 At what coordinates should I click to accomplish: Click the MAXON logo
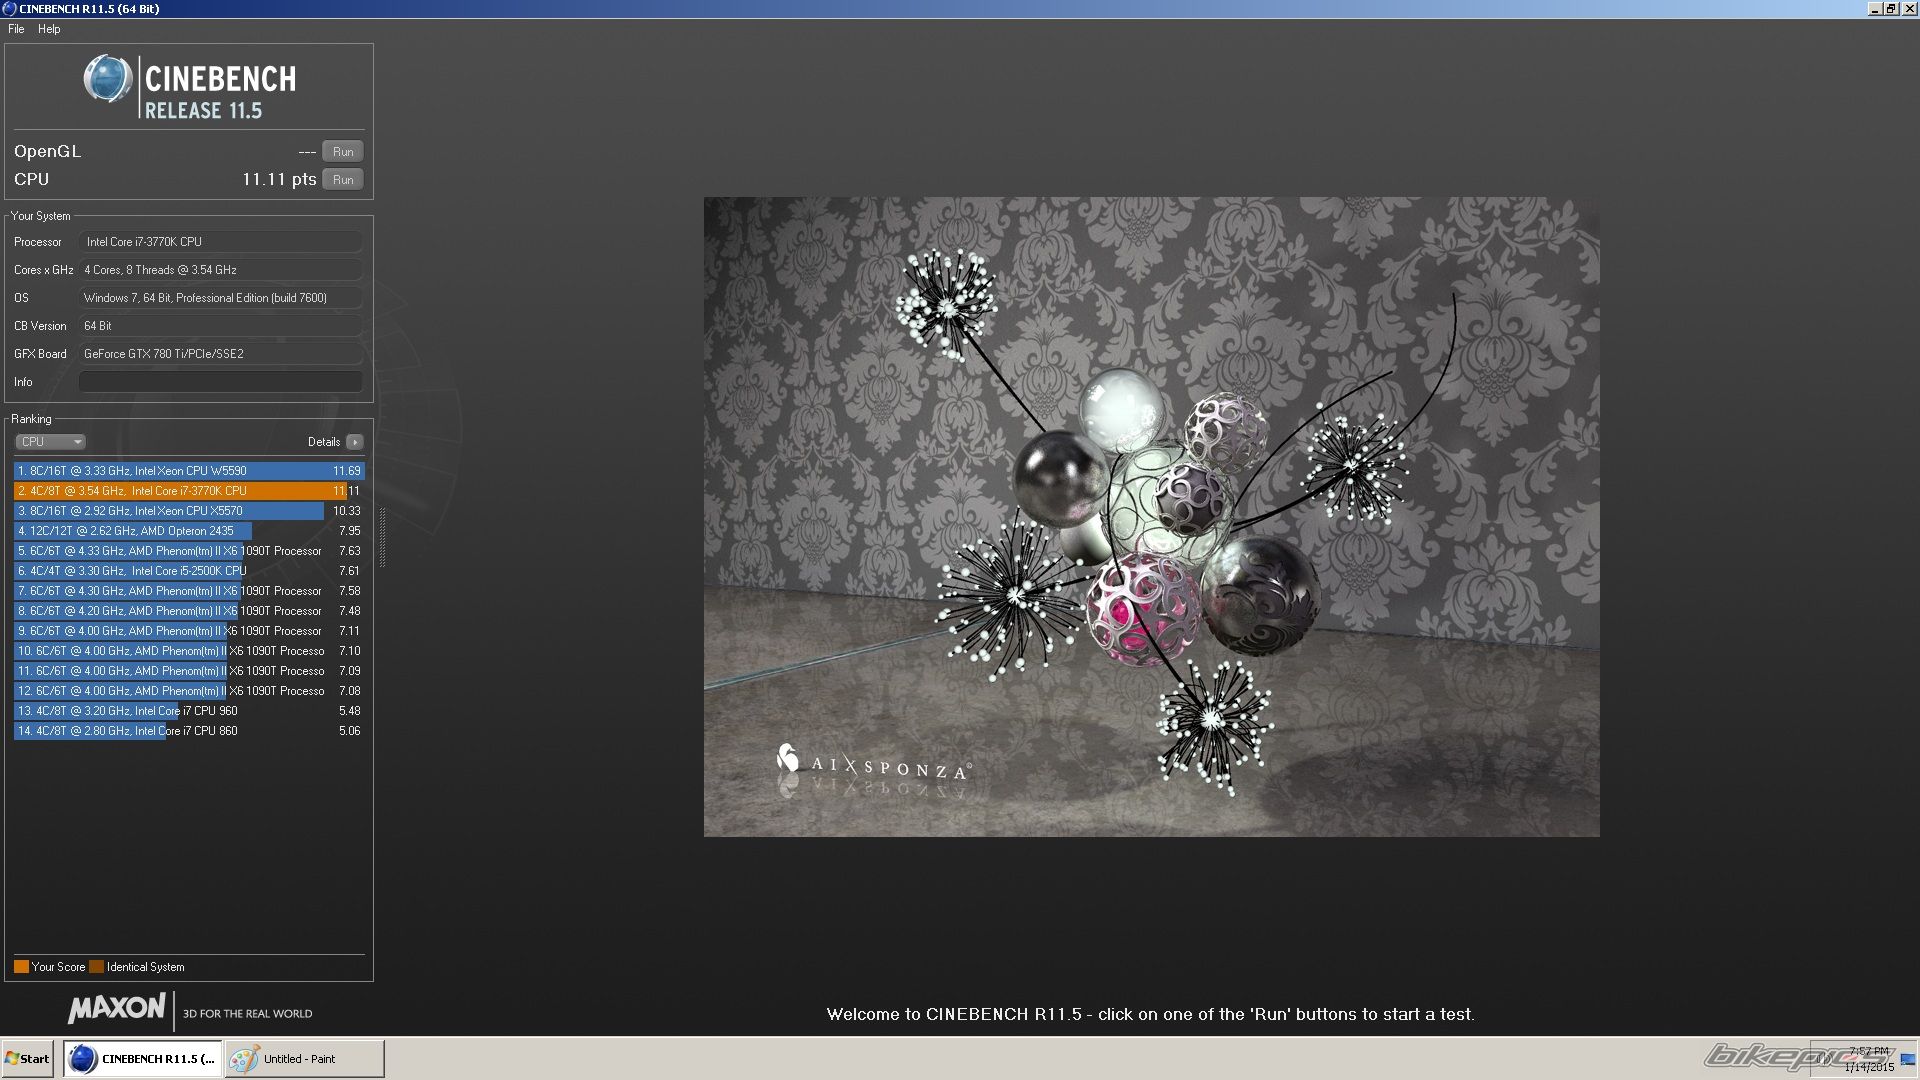click(x=116, y=1009)
